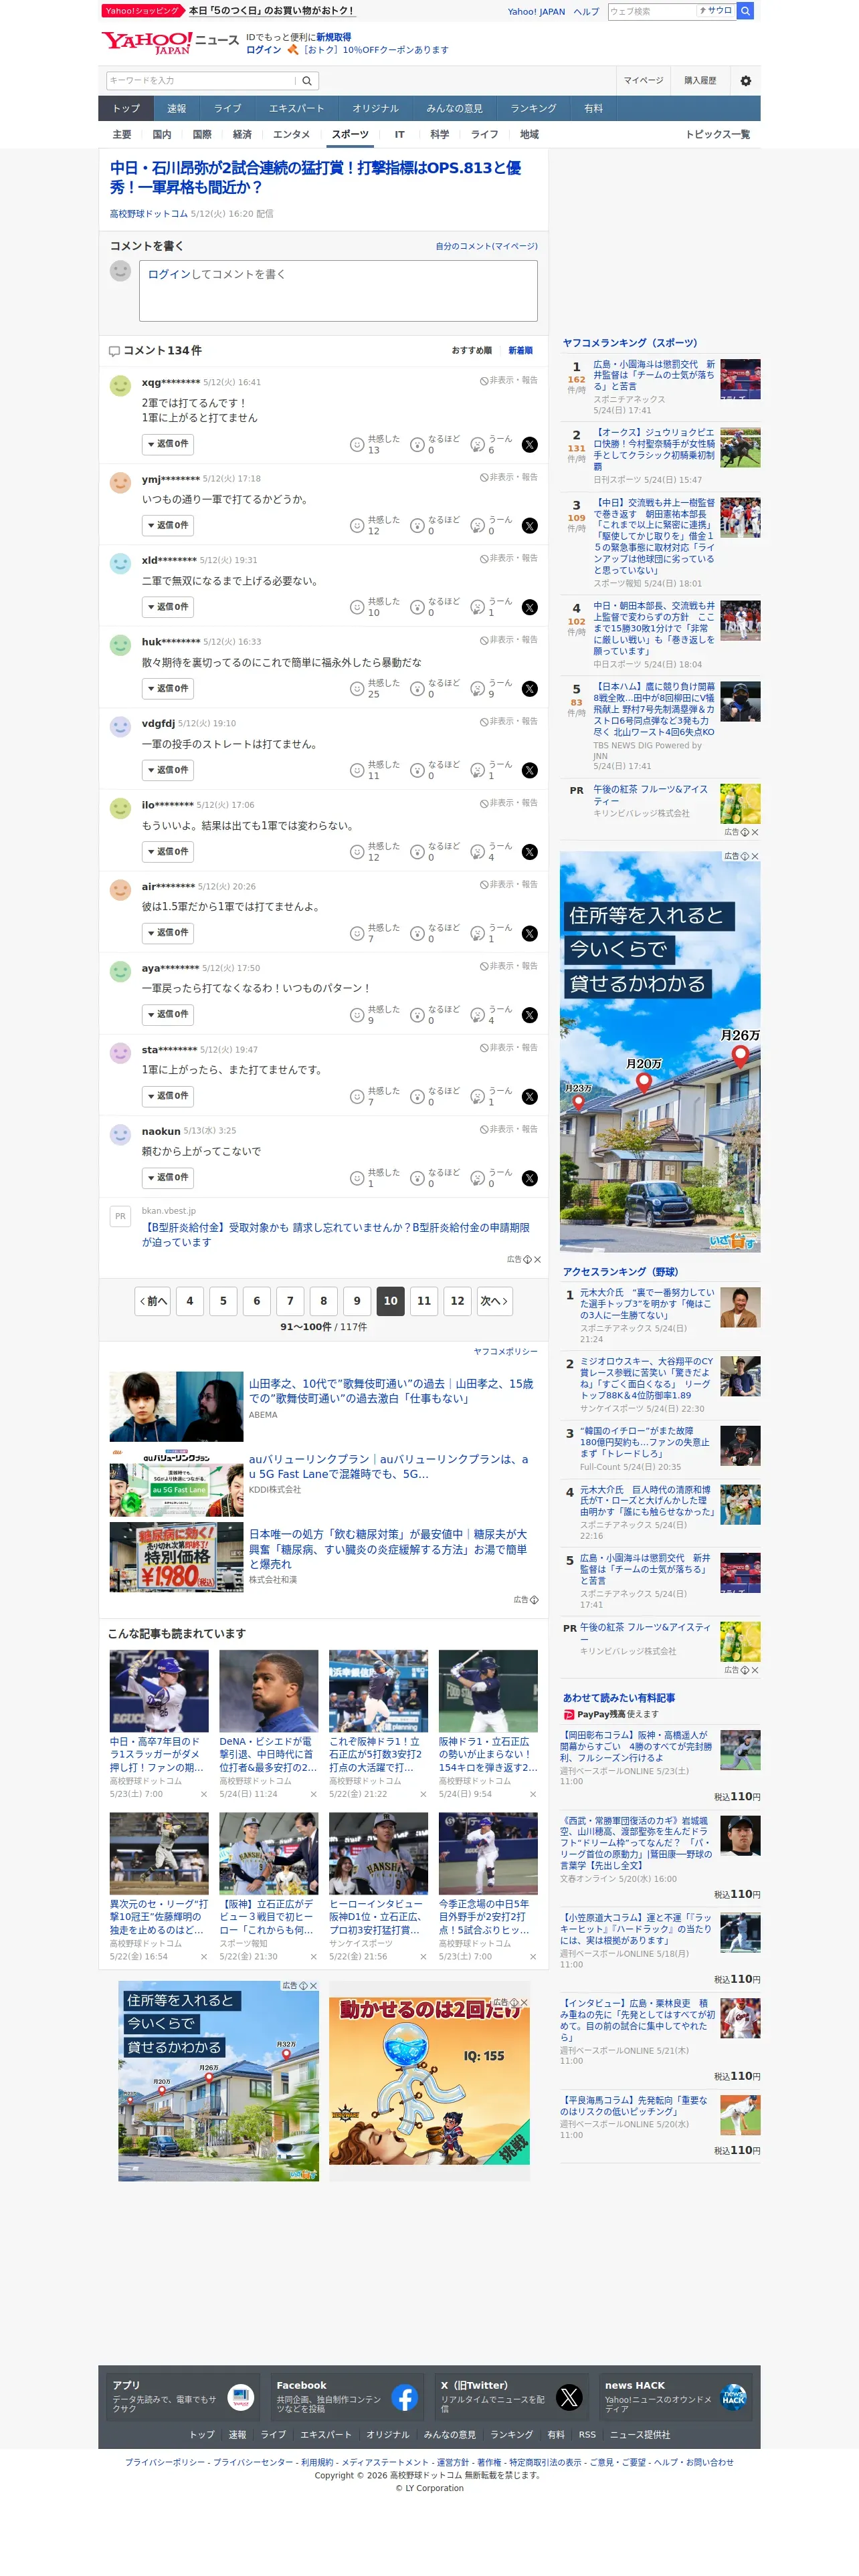Open settings via the gear icon
The image size is (859, 2576).
click(x=745, y=81)
